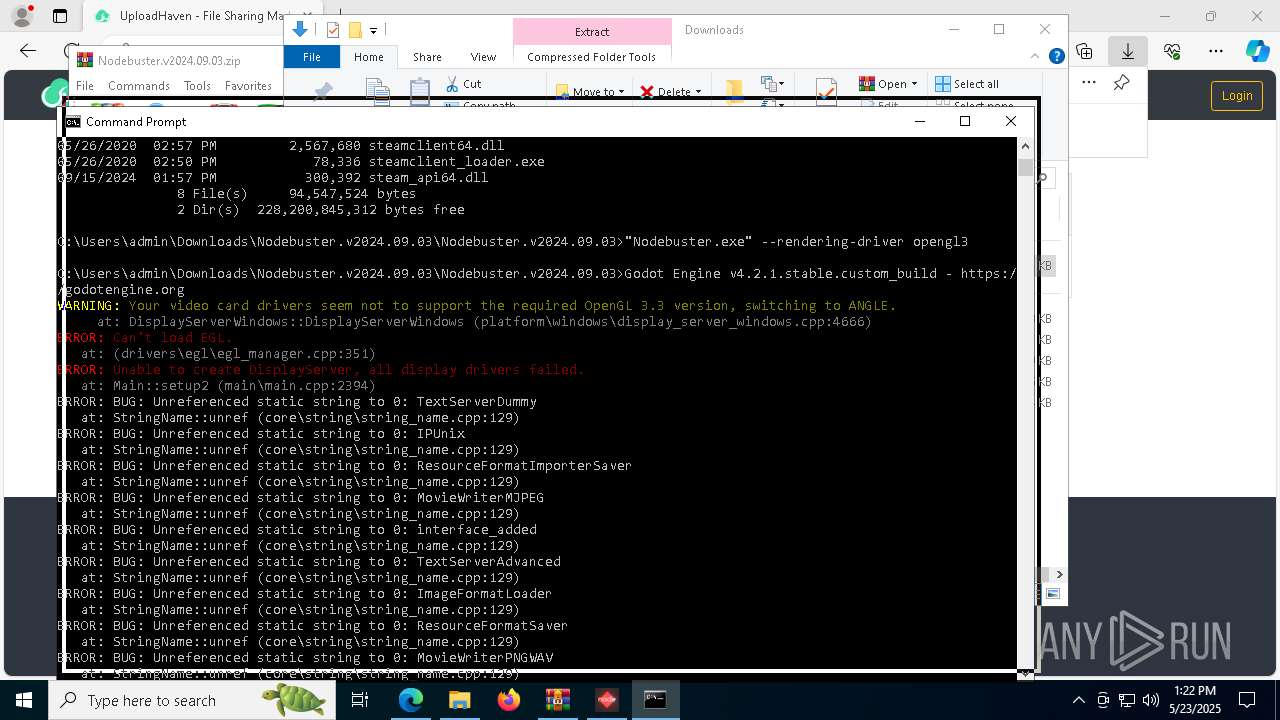Image resolution: width=1280 pixels, height=720 pixels.
Task: Go back in the Edge browser
Action: click(x=28, y=51)
